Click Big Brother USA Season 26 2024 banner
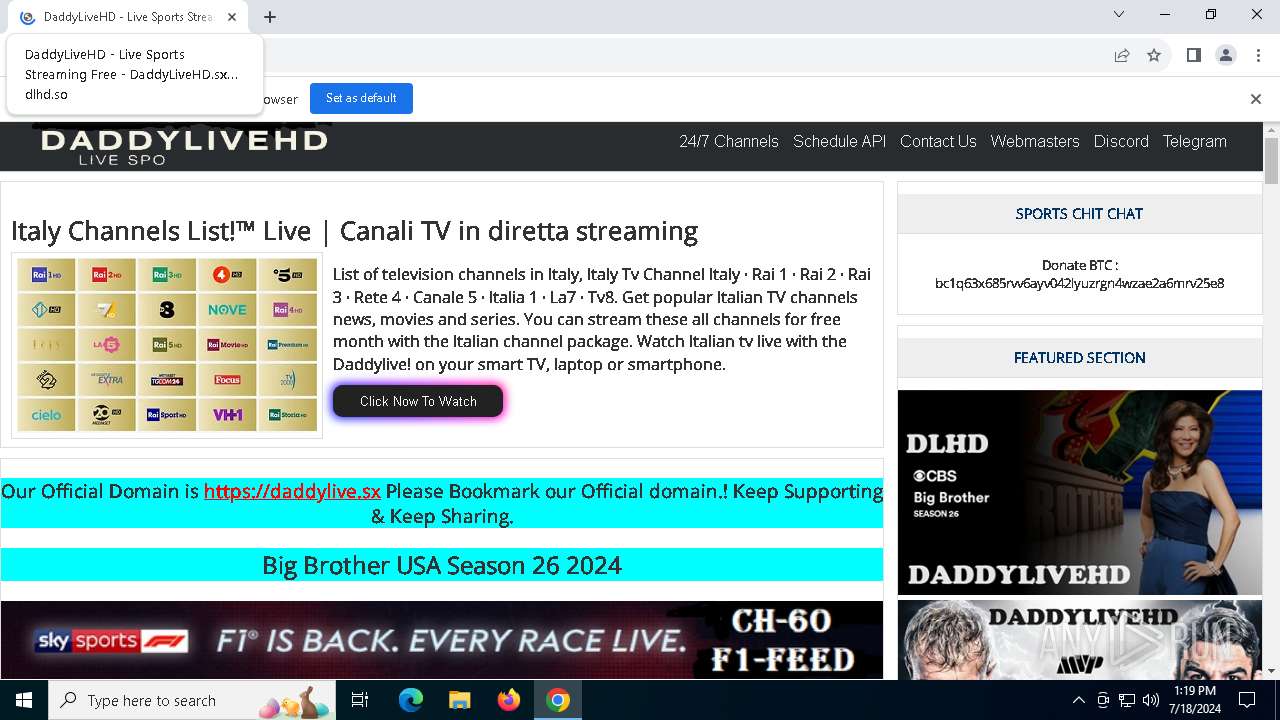Screen dimensions: 1280x720 [x=442, y=565]
